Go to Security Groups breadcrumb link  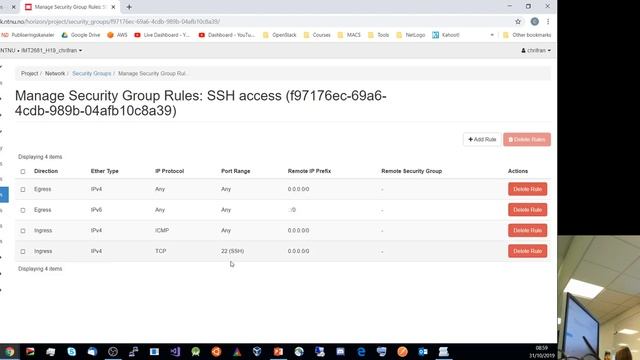[x=91, y=73]
